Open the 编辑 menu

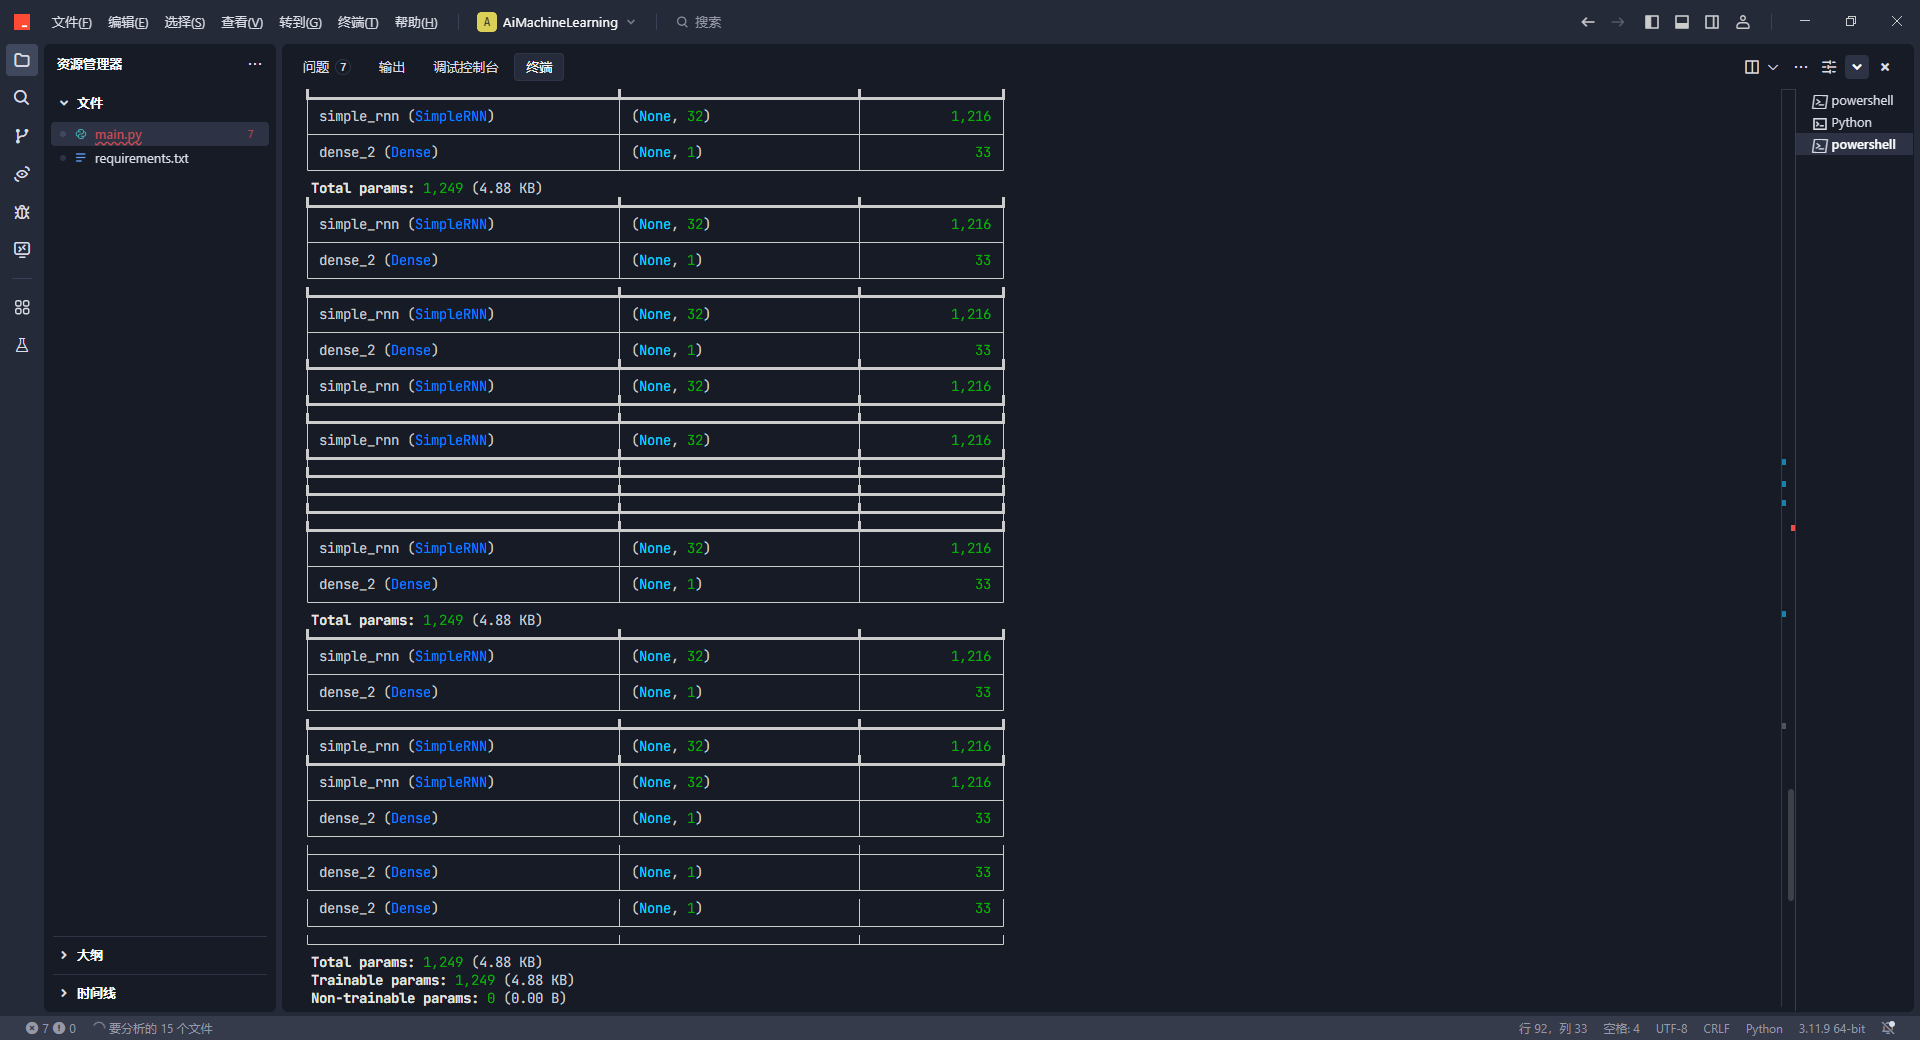128,22
